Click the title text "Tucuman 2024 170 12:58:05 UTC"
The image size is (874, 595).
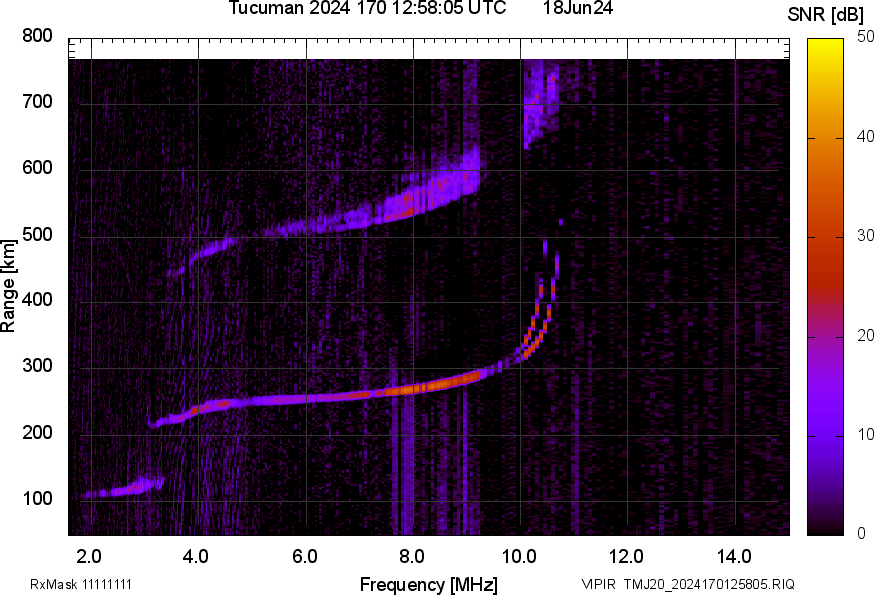[x=367, y=8]
